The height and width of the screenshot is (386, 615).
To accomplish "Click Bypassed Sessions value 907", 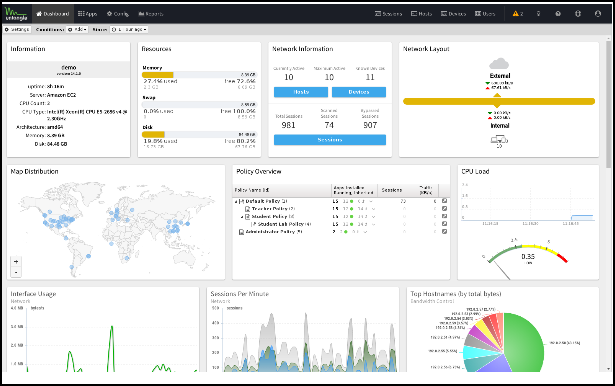I will click(x=370, y=125).
